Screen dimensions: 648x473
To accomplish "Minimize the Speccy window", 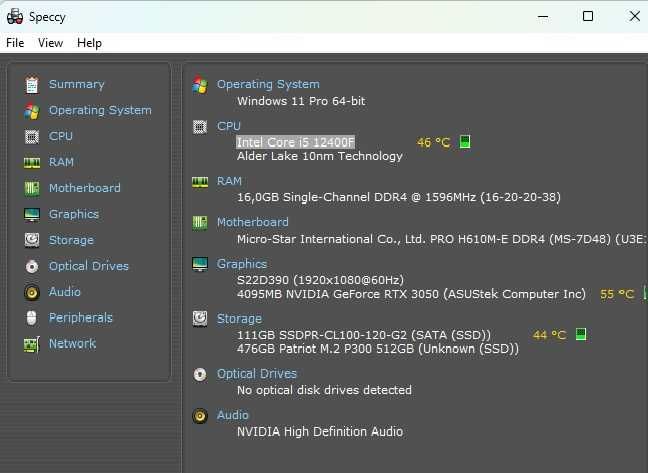I will 543,17.
